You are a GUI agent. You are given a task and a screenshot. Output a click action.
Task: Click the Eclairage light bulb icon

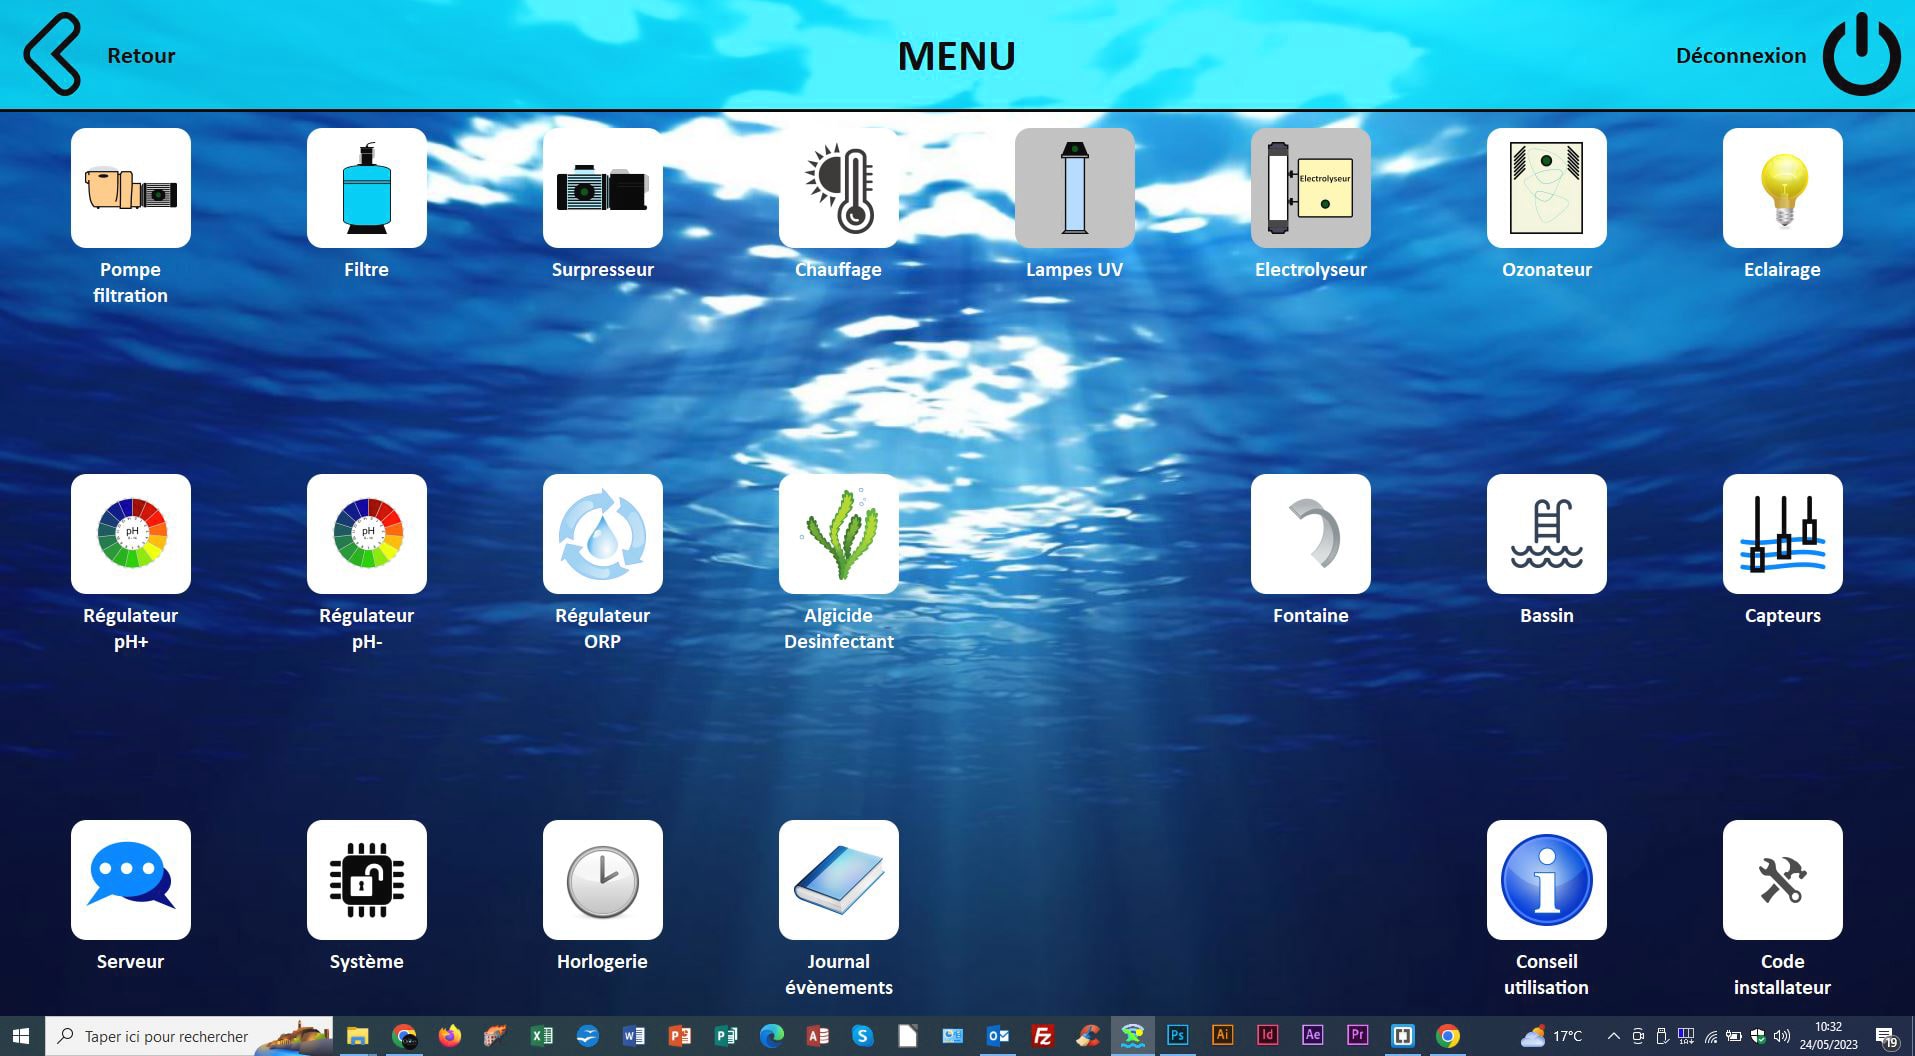pos(1782,188)
